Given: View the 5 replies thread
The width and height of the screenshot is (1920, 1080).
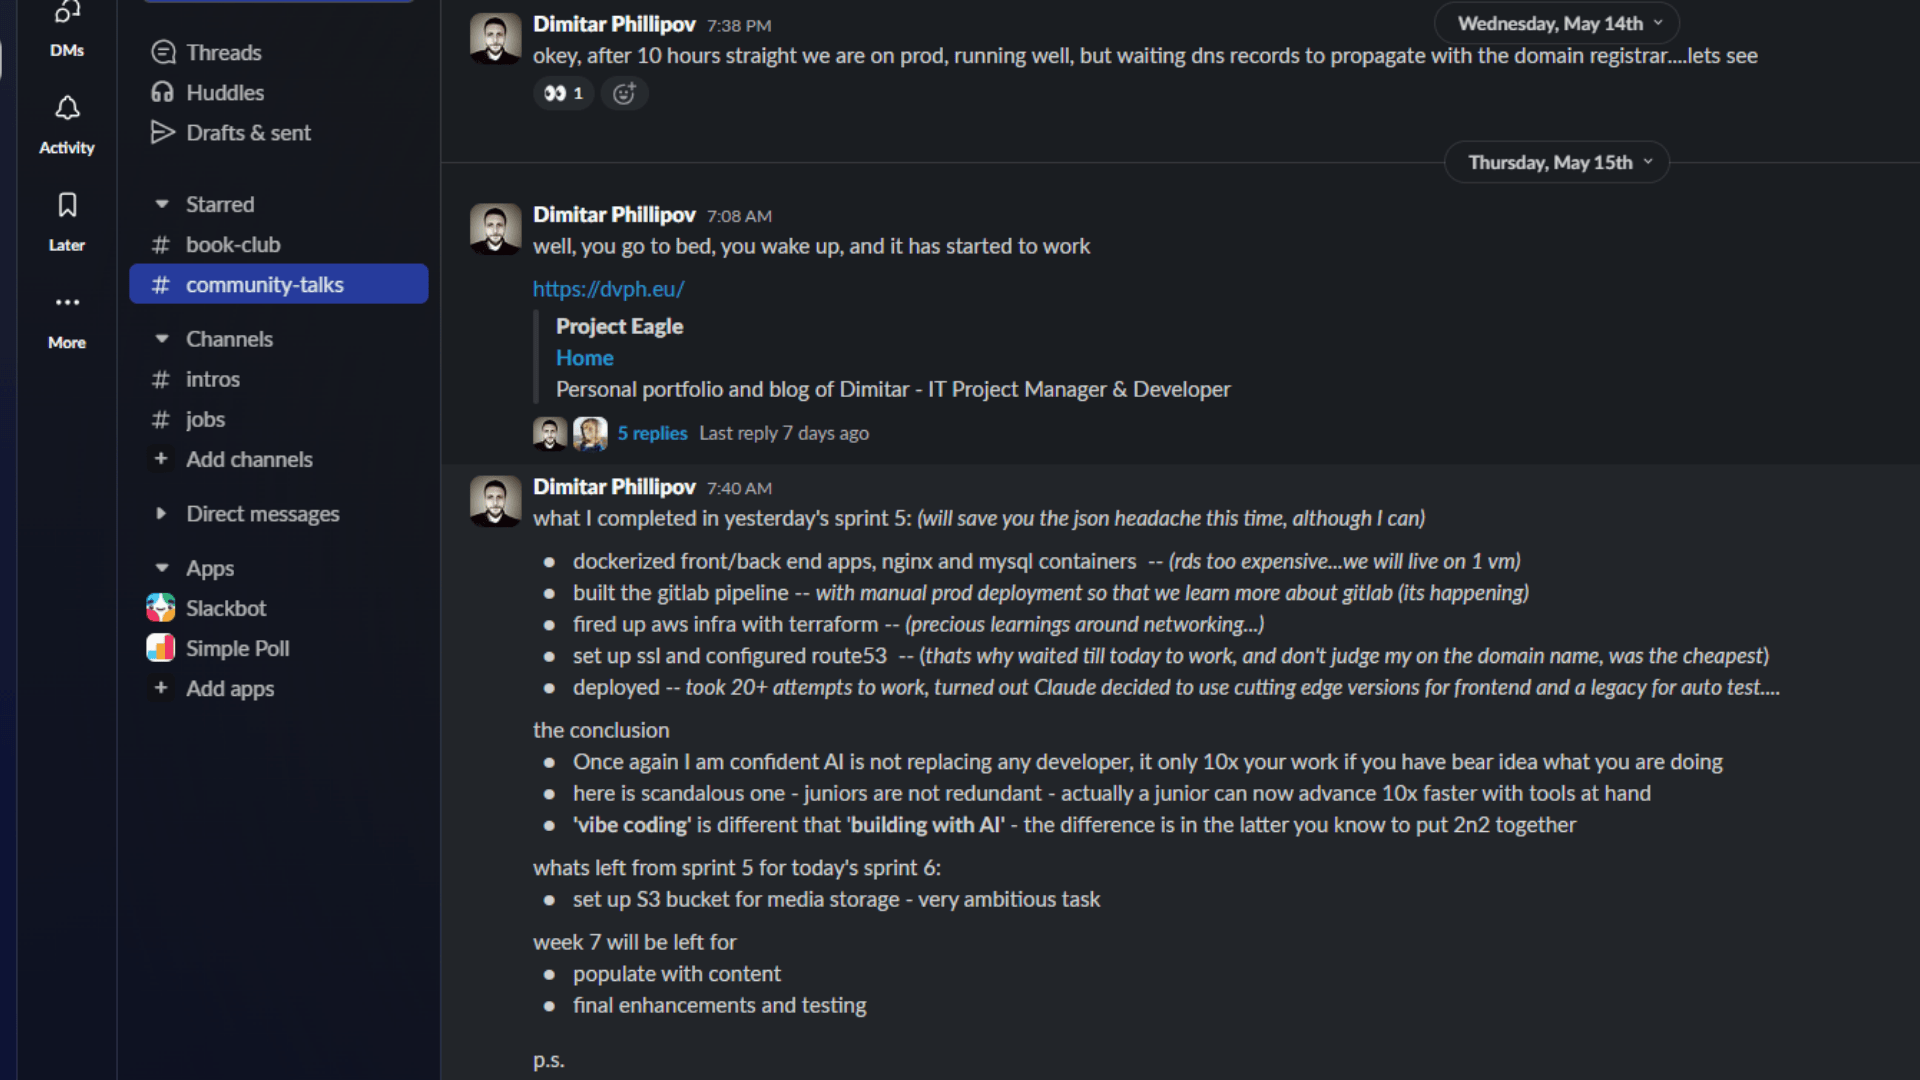Looking at the screenshot, I should (x=652, y=433).
